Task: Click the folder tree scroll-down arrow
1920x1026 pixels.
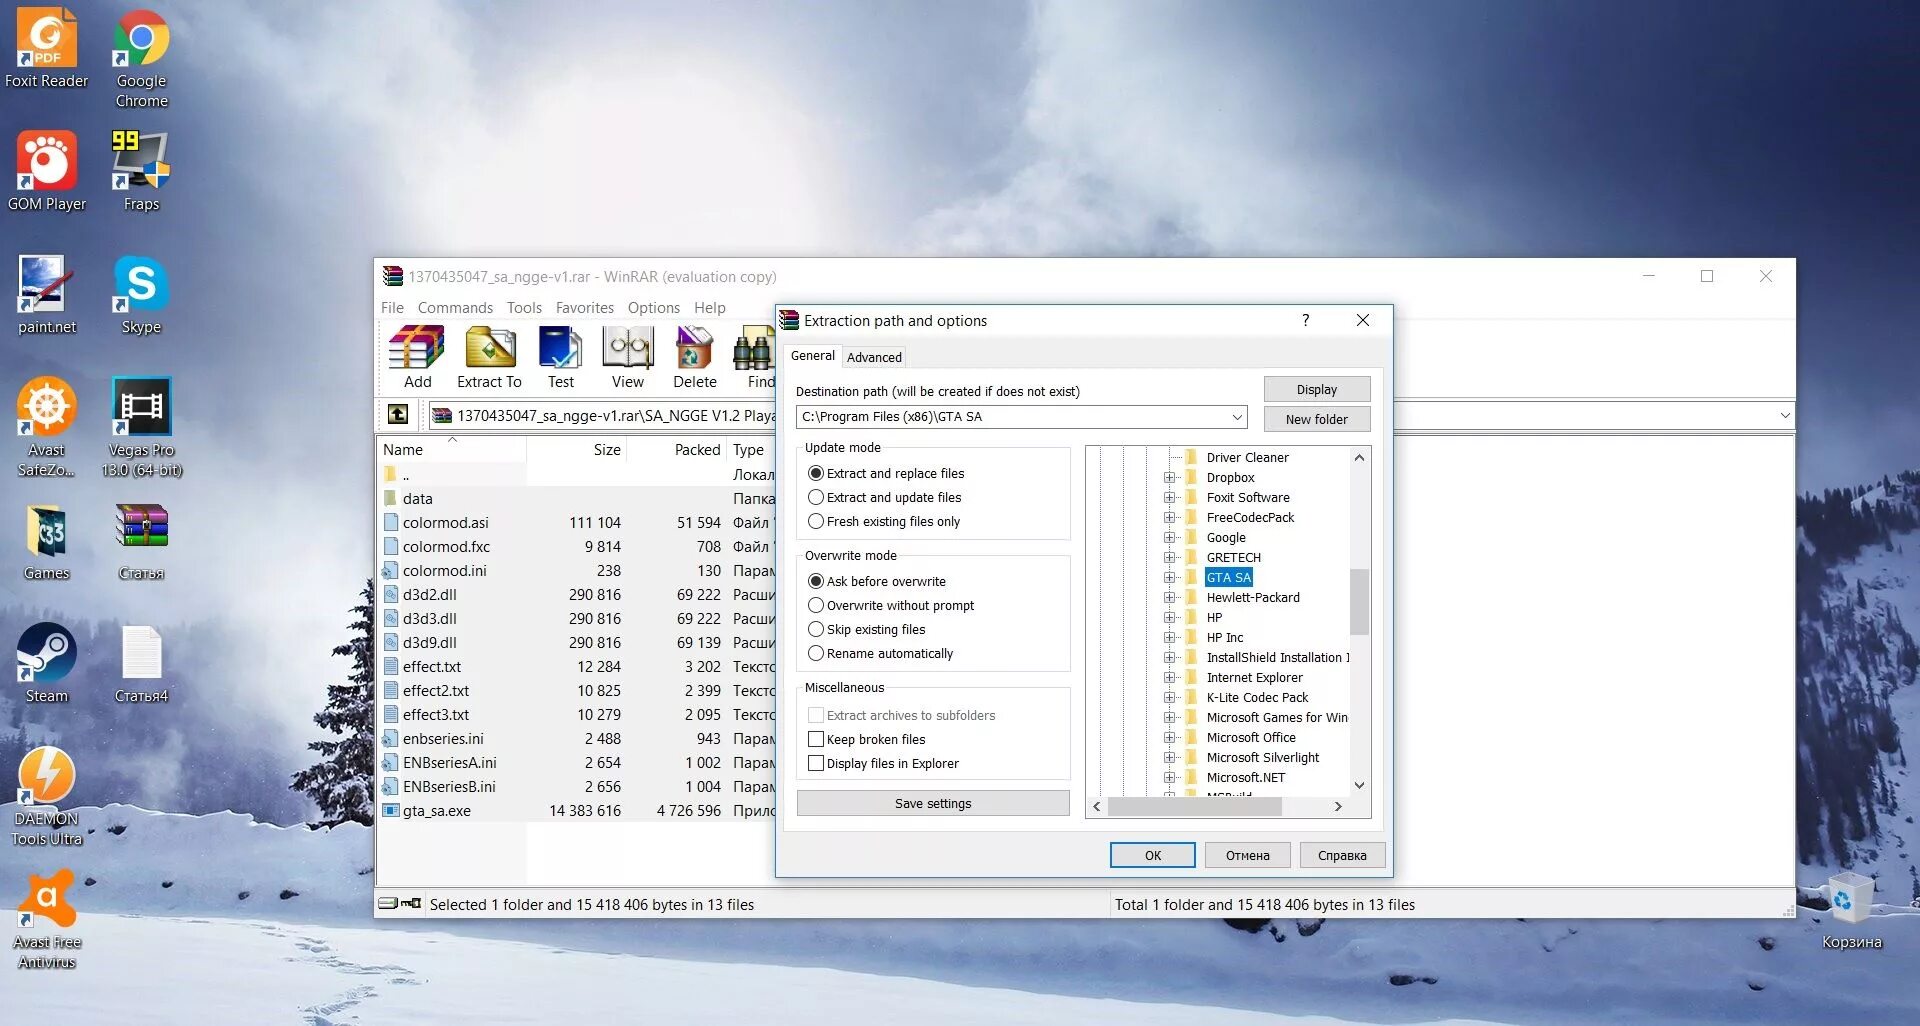Action: click(1359, 785)
